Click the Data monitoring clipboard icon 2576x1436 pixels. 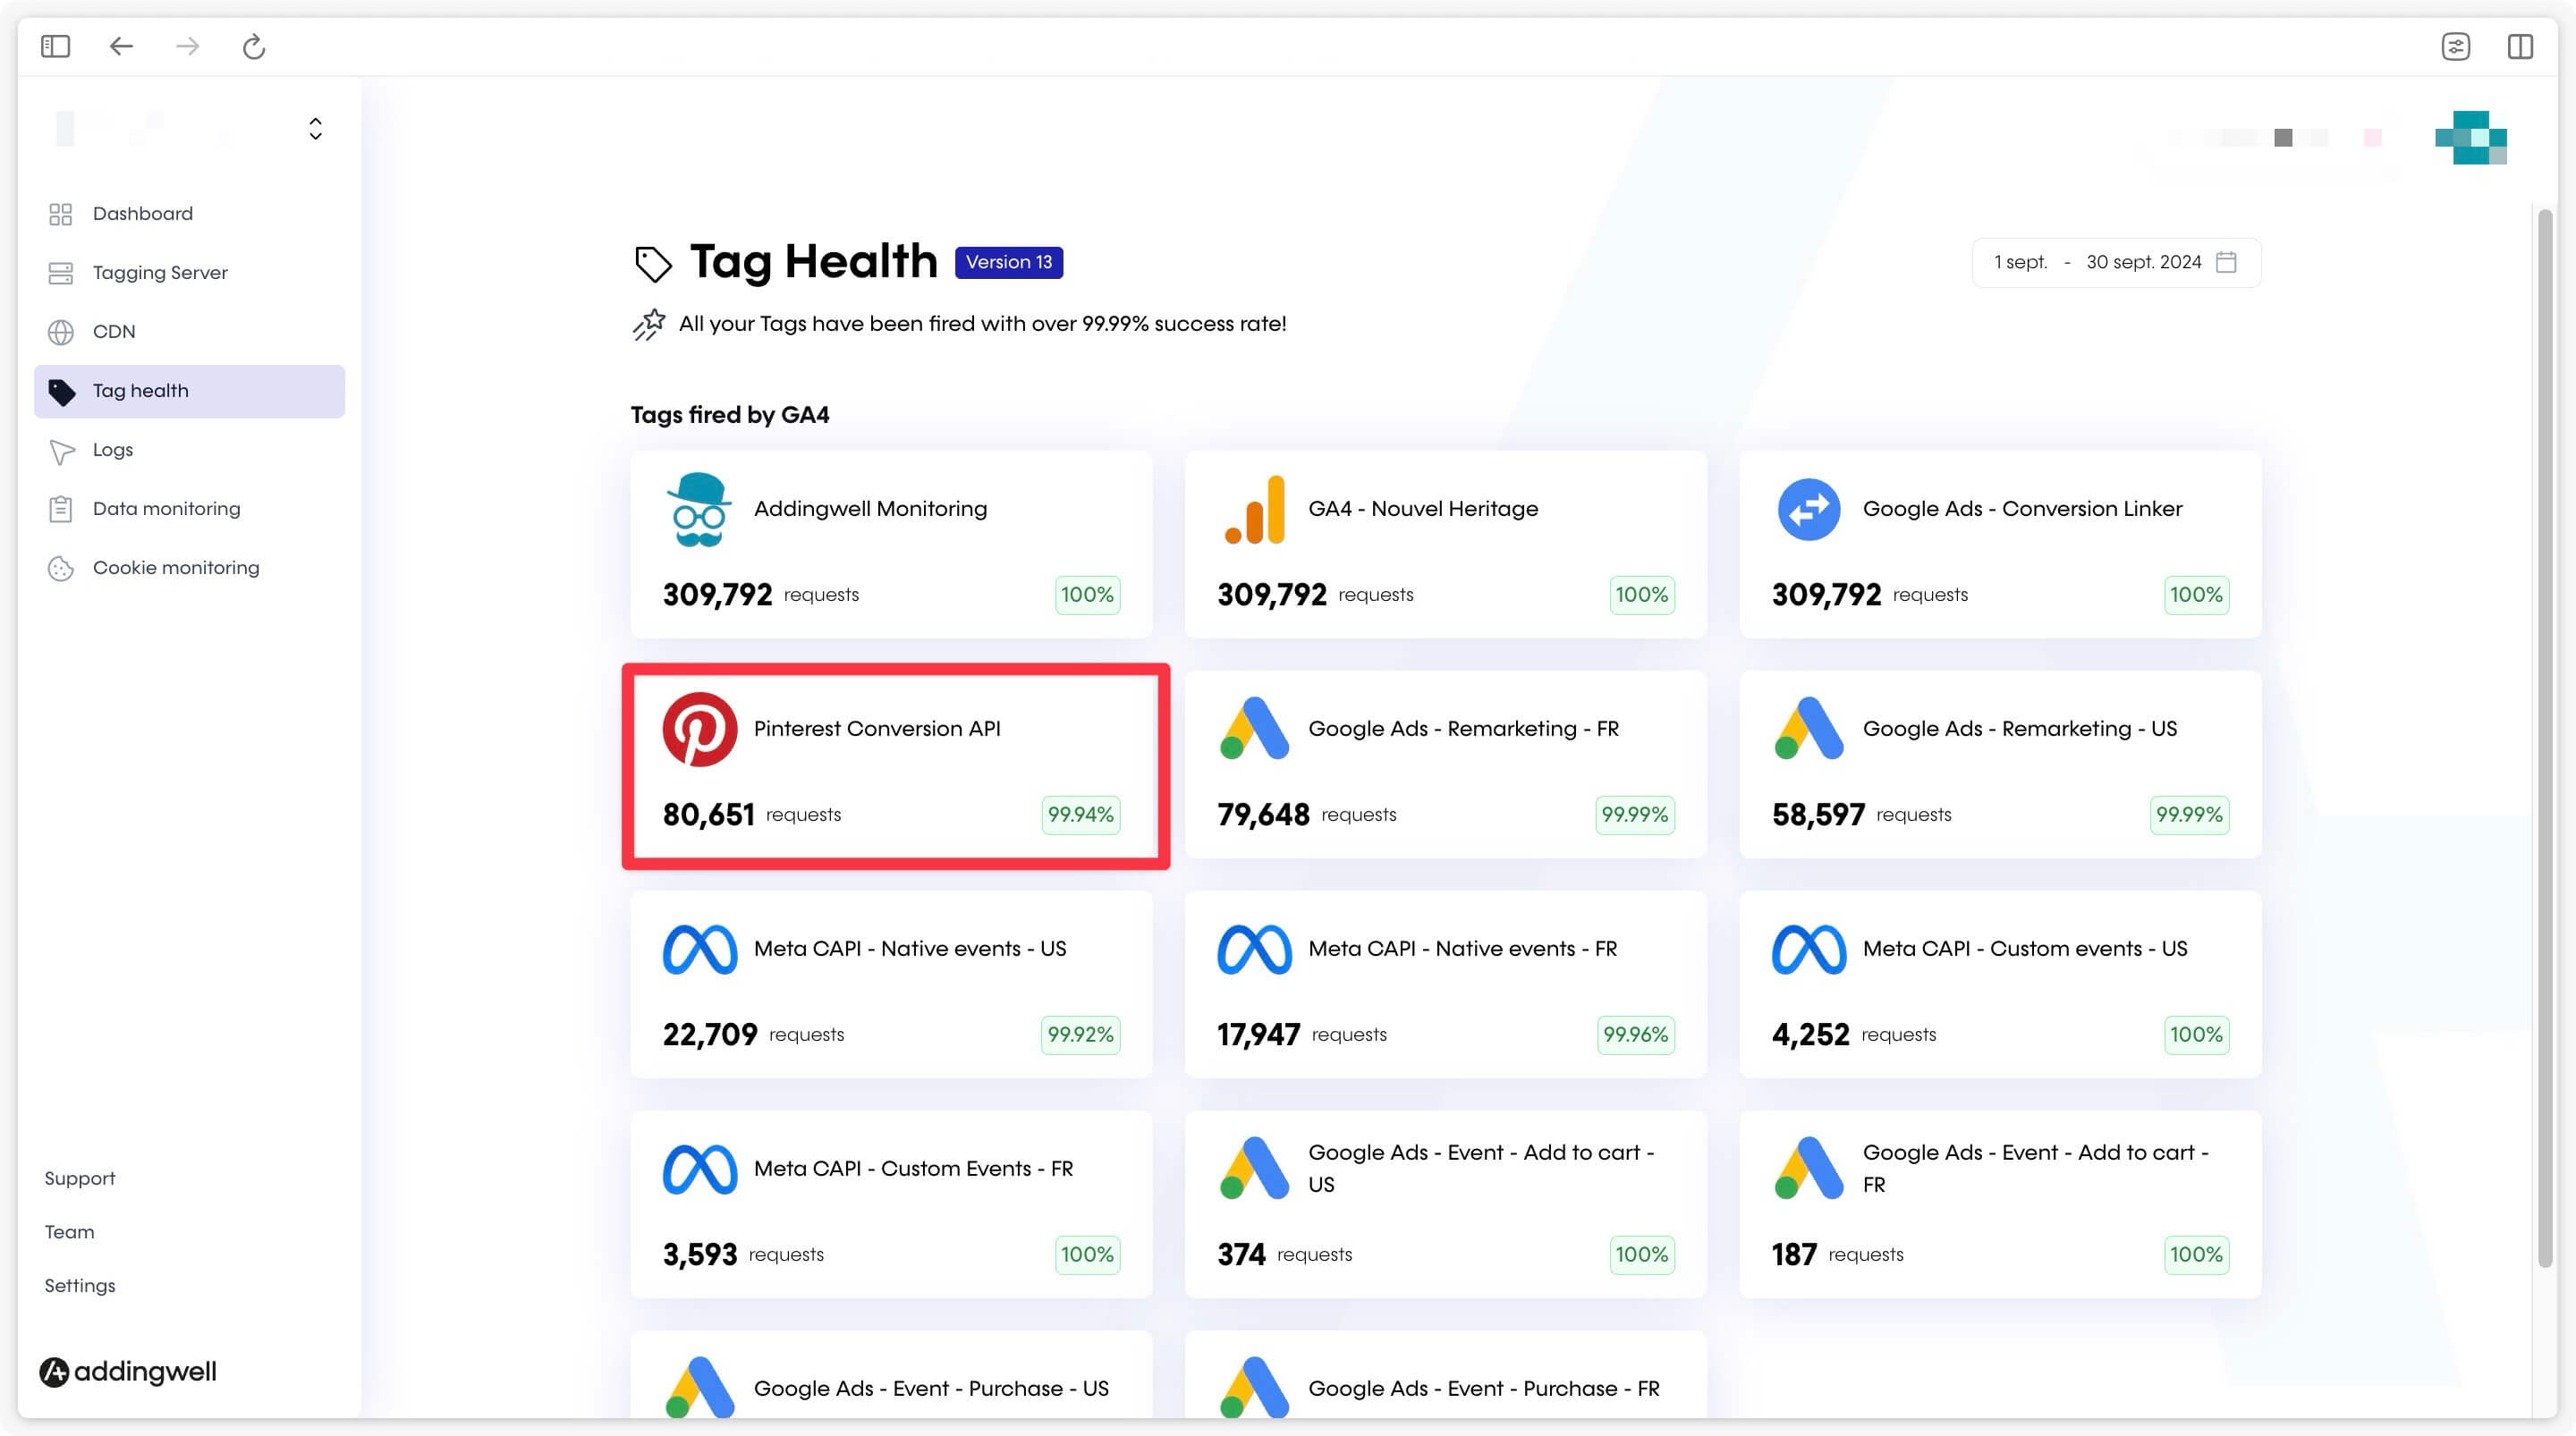point(60,509)
